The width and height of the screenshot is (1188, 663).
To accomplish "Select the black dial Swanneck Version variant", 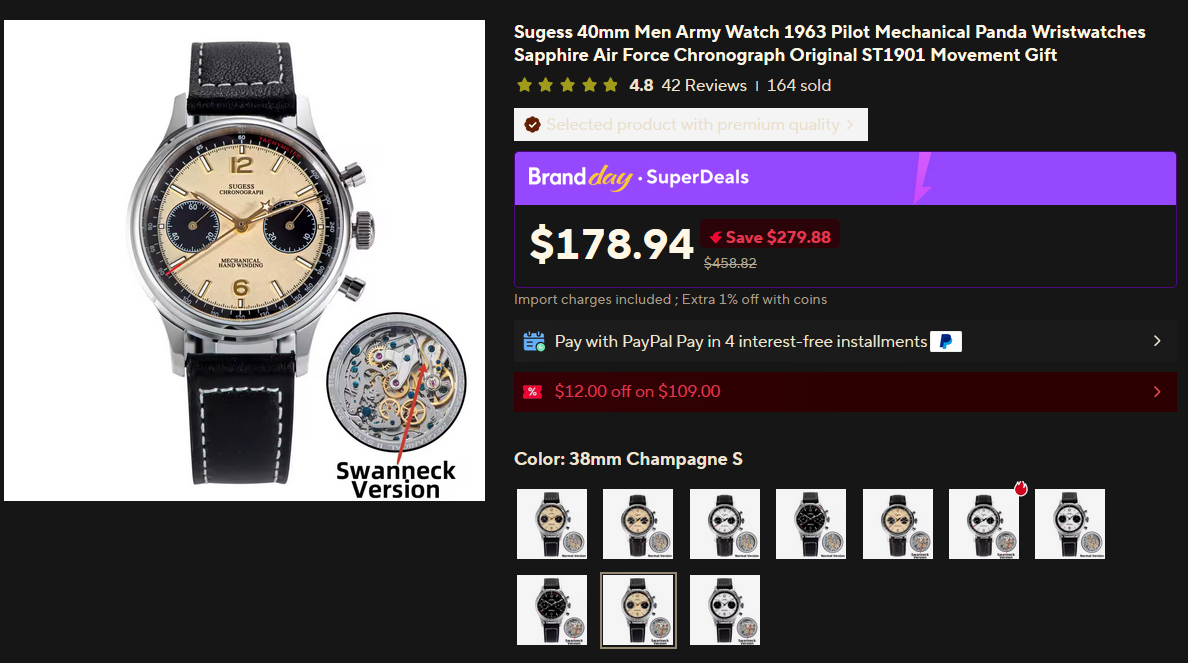I will click(552, 609).
